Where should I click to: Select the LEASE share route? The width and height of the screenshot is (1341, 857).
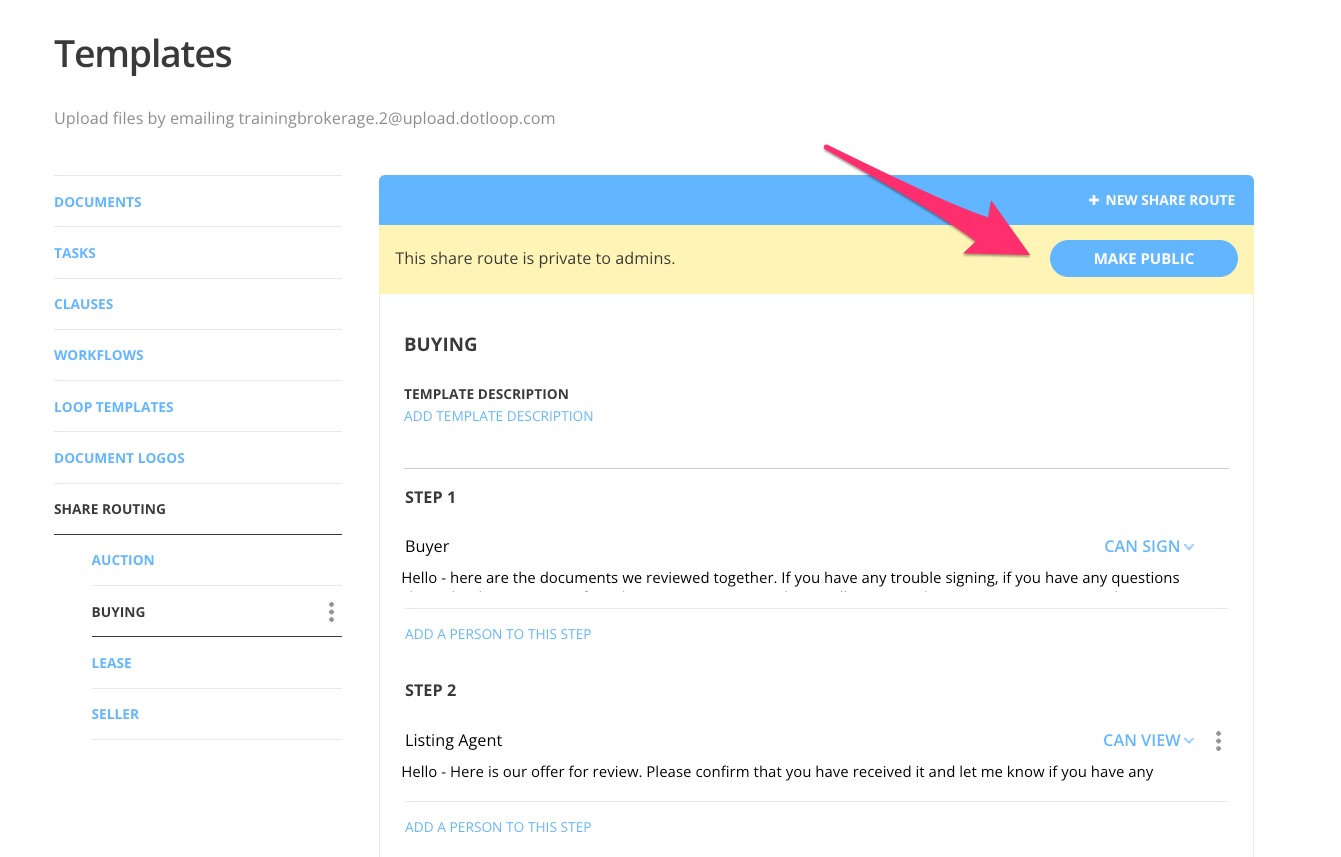click(x=111, y=662)
